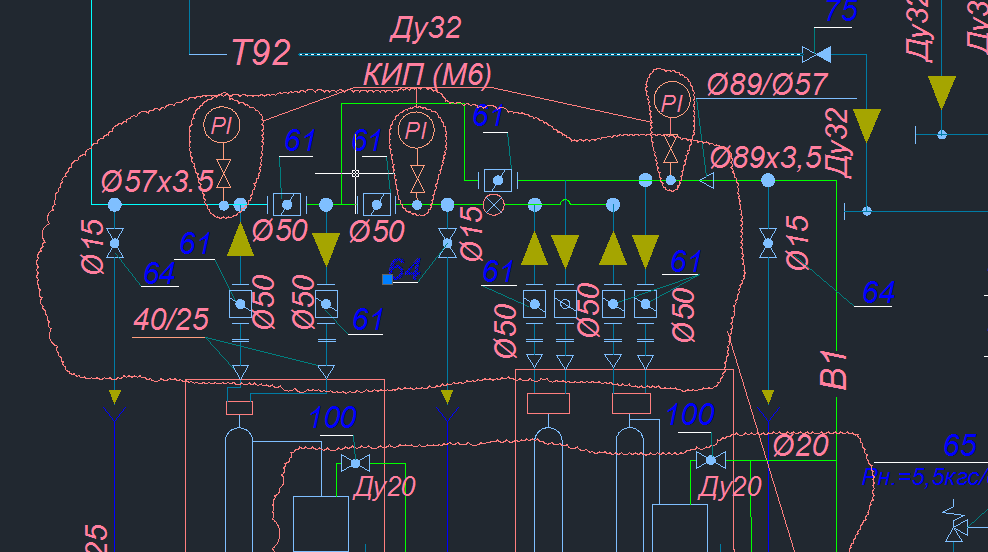Viewport: 988px width, 552px height.
Task: Click the PI gauge left of Ø89/Ø57
Action: [x=672, y=101]
